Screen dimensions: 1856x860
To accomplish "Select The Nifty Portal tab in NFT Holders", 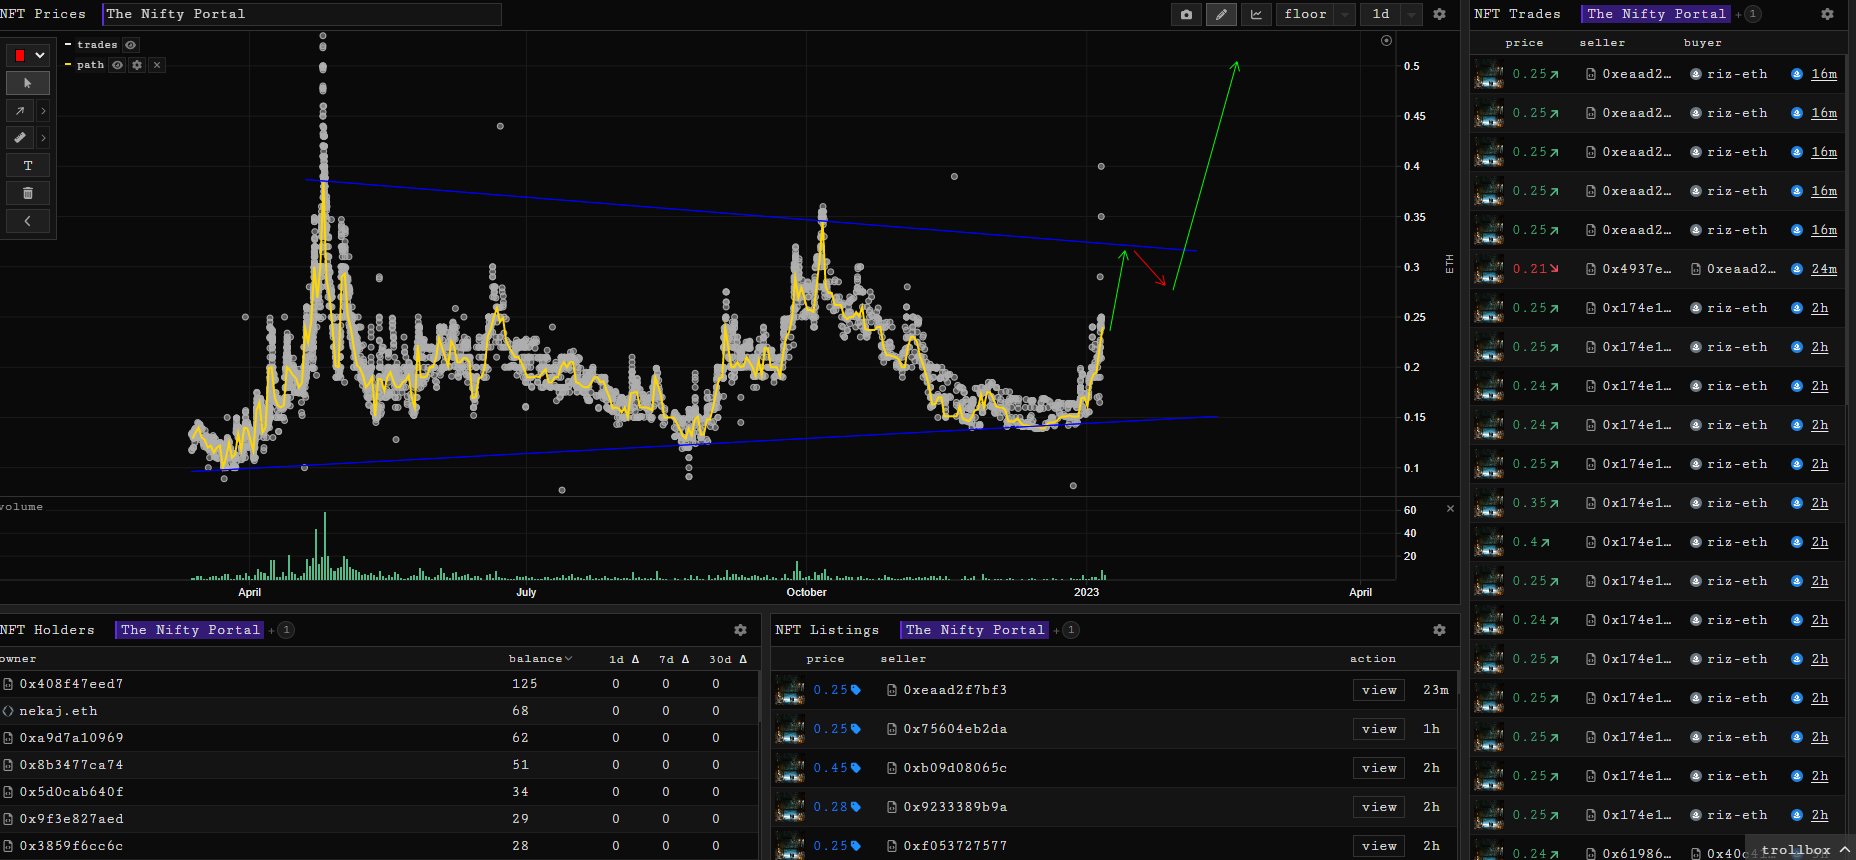I will pyautogui.click(x=190, y=630).
